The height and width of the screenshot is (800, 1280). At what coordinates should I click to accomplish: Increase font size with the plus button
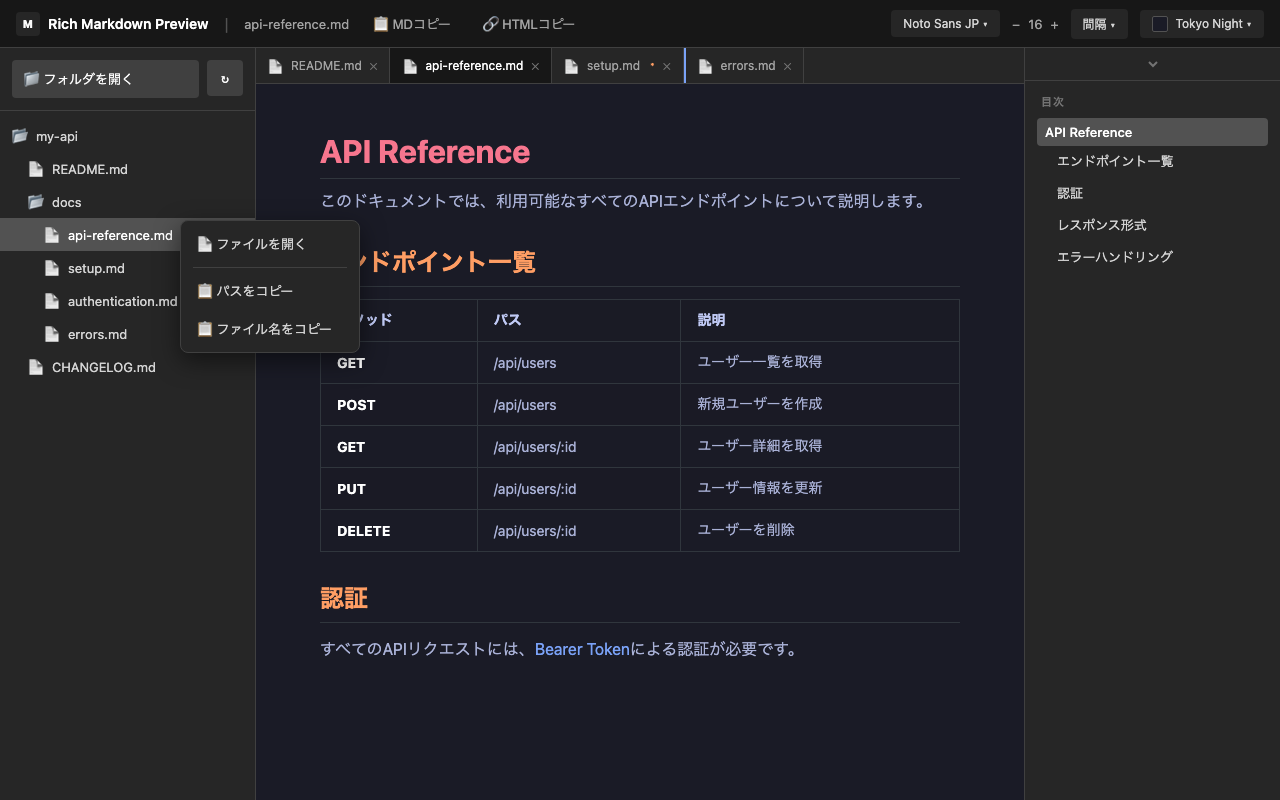[x=1054, y=24]
